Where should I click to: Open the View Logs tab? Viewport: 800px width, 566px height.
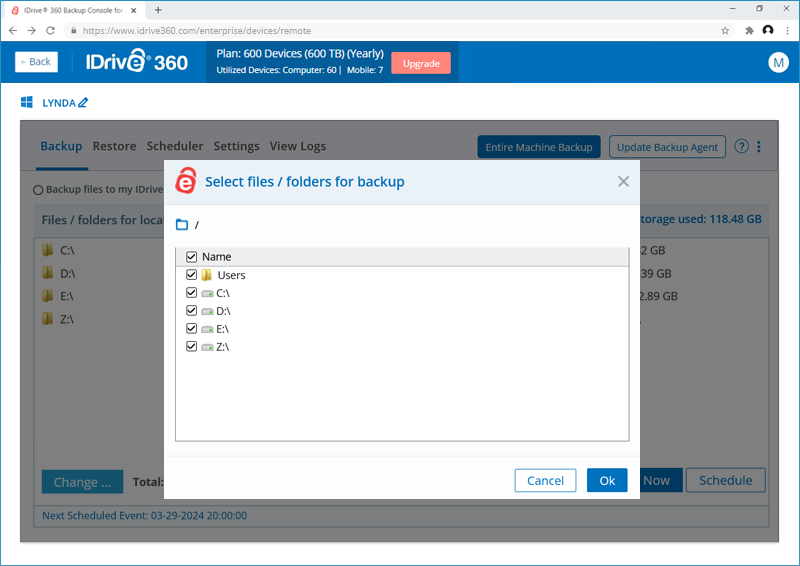298,146
